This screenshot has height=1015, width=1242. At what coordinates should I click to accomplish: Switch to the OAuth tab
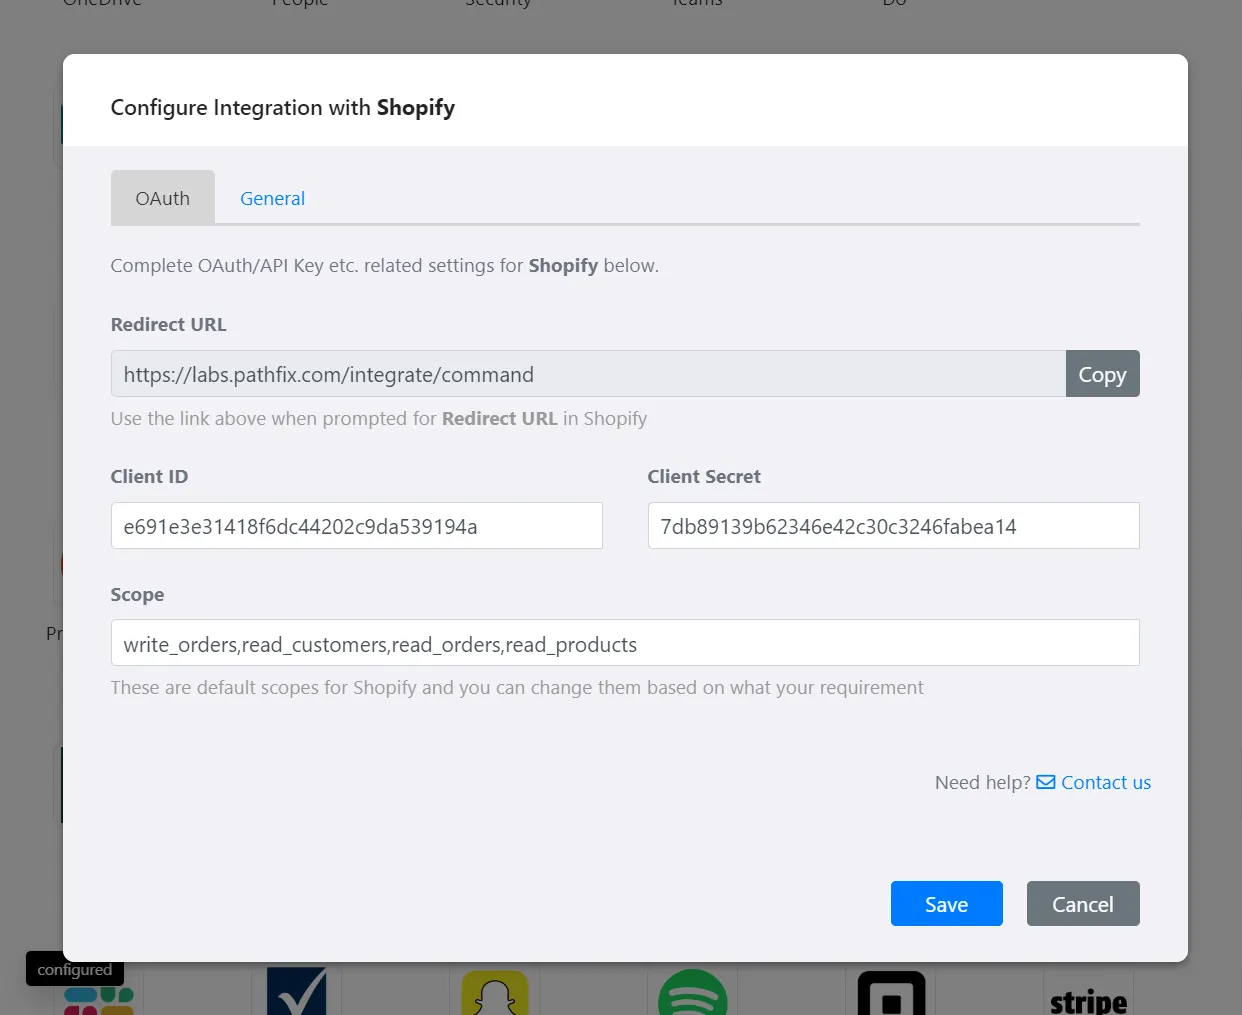tap(163, 198)
